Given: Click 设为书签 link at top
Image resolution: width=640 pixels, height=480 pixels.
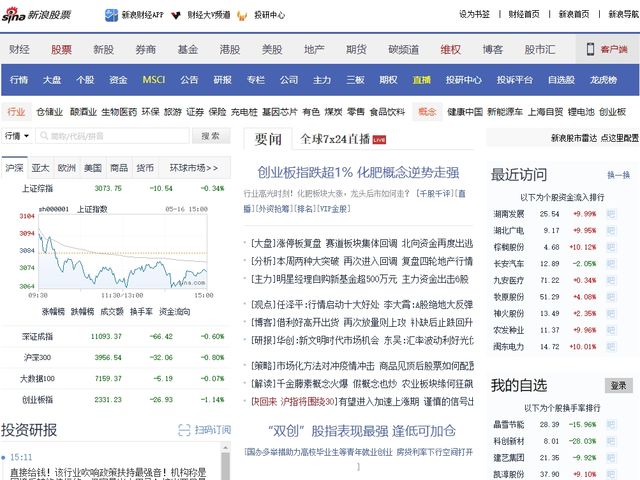Looking at the screenshot, I should 474,14.
